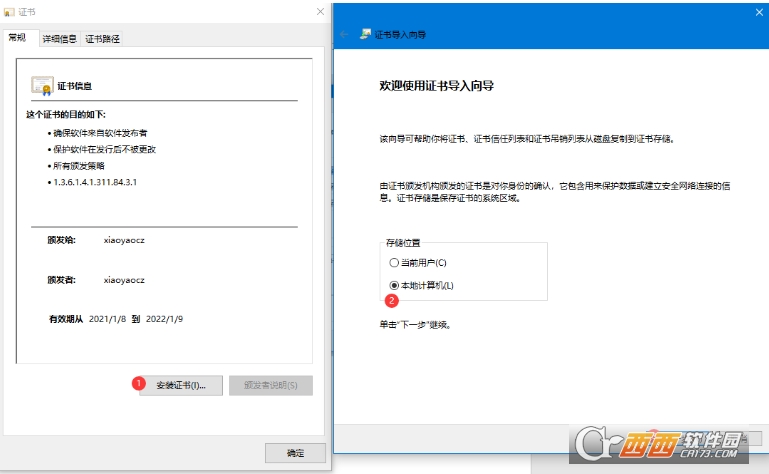Screen dimensions: 769x474
Task: Click the certificate icon in the 证书 title bar
Action: [x=9, y=11]
